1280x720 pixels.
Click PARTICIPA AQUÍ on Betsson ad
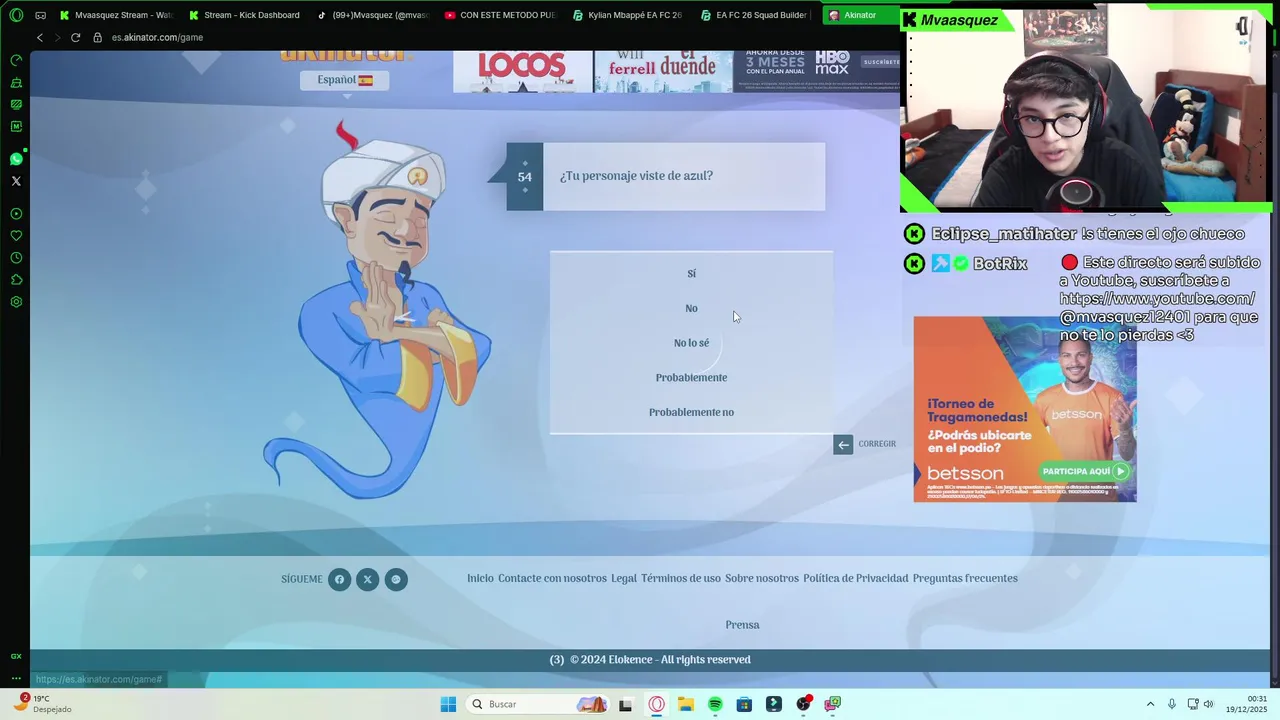click(1084, 471)
